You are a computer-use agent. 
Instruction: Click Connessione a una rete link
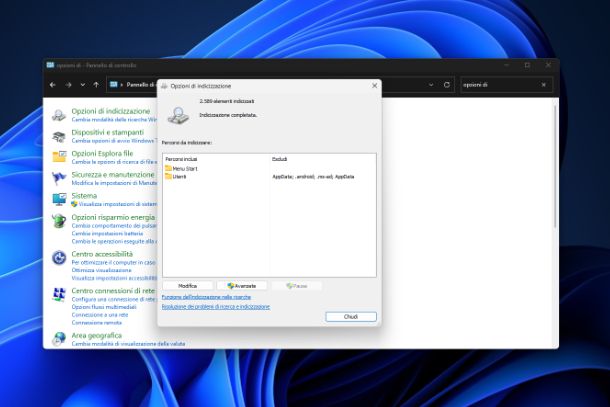coord(100,315)
